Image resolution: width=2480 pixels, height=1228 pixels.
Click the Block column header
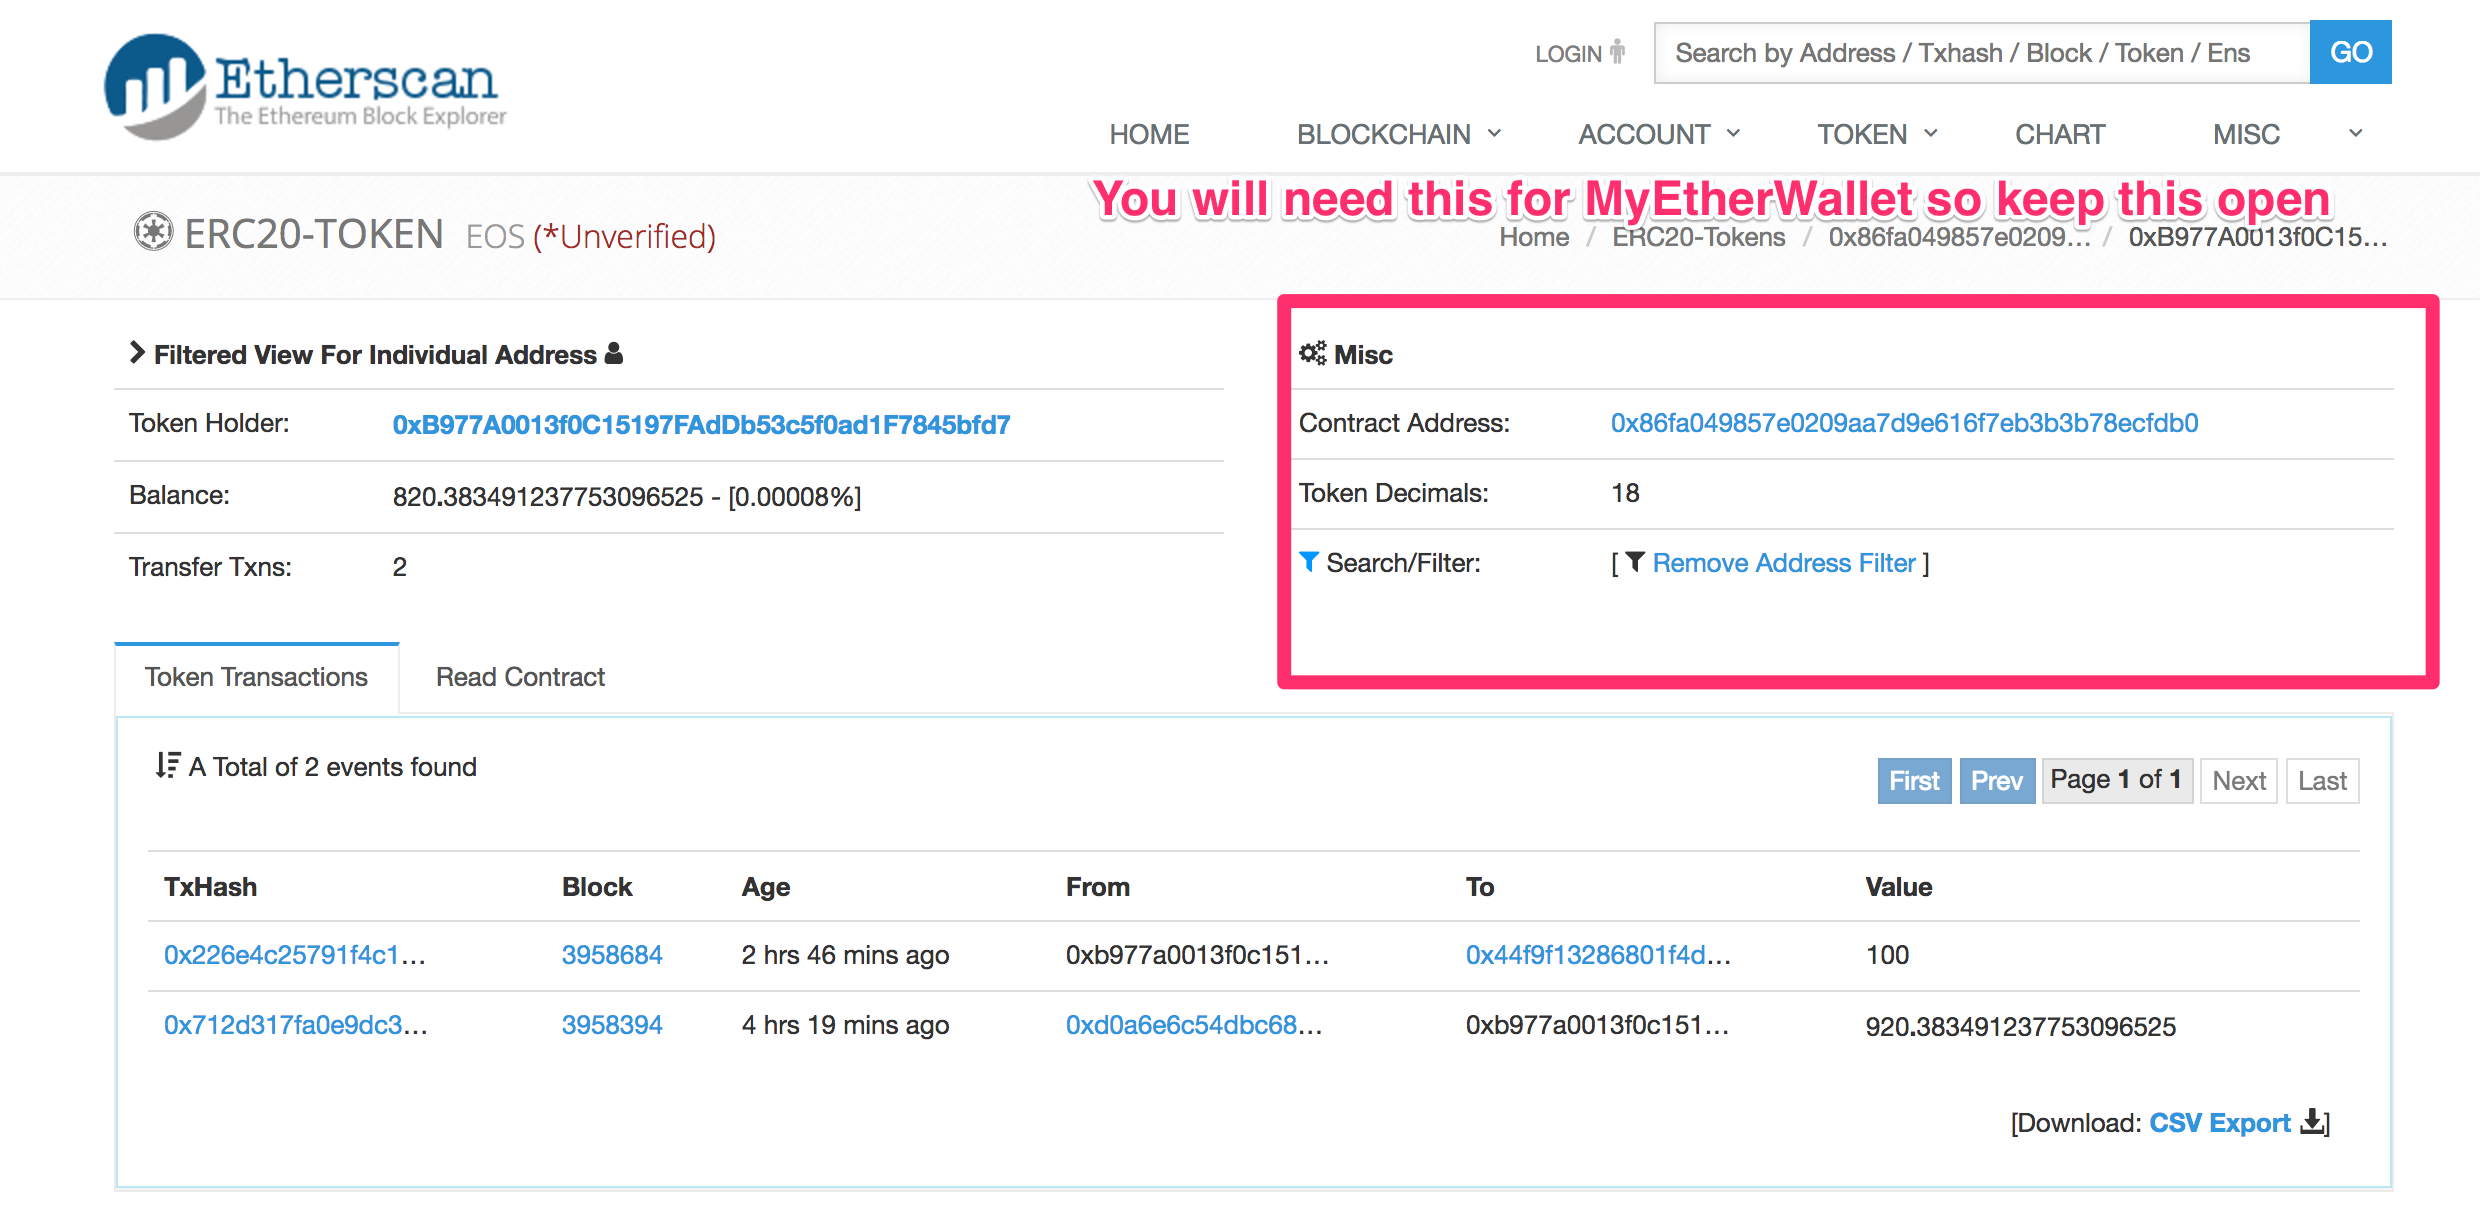(597, 887)
